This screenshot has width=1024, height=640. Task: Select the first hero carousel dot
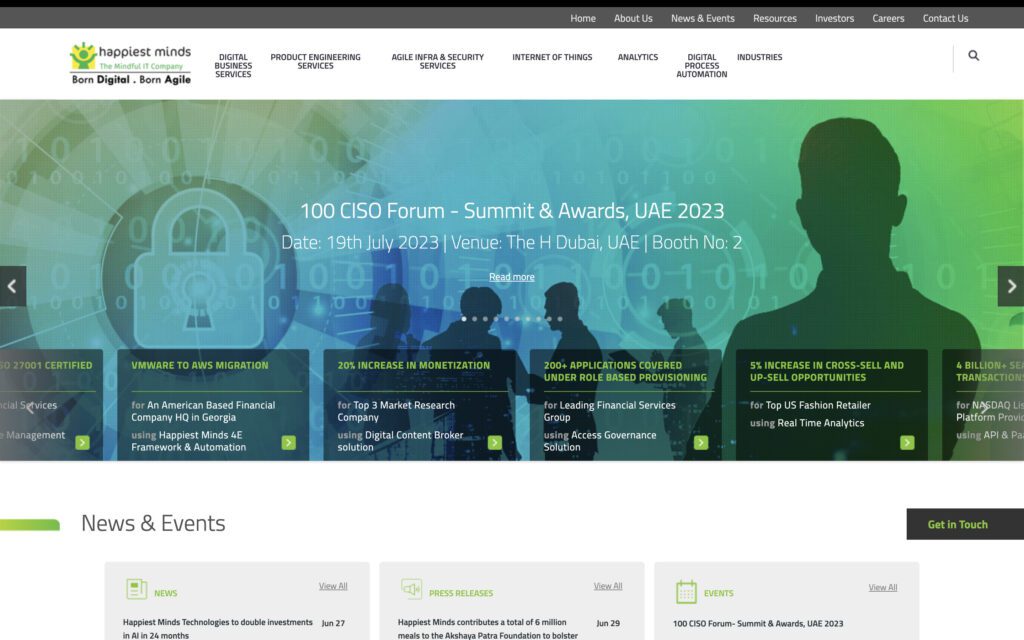click(x=464, y=319)
